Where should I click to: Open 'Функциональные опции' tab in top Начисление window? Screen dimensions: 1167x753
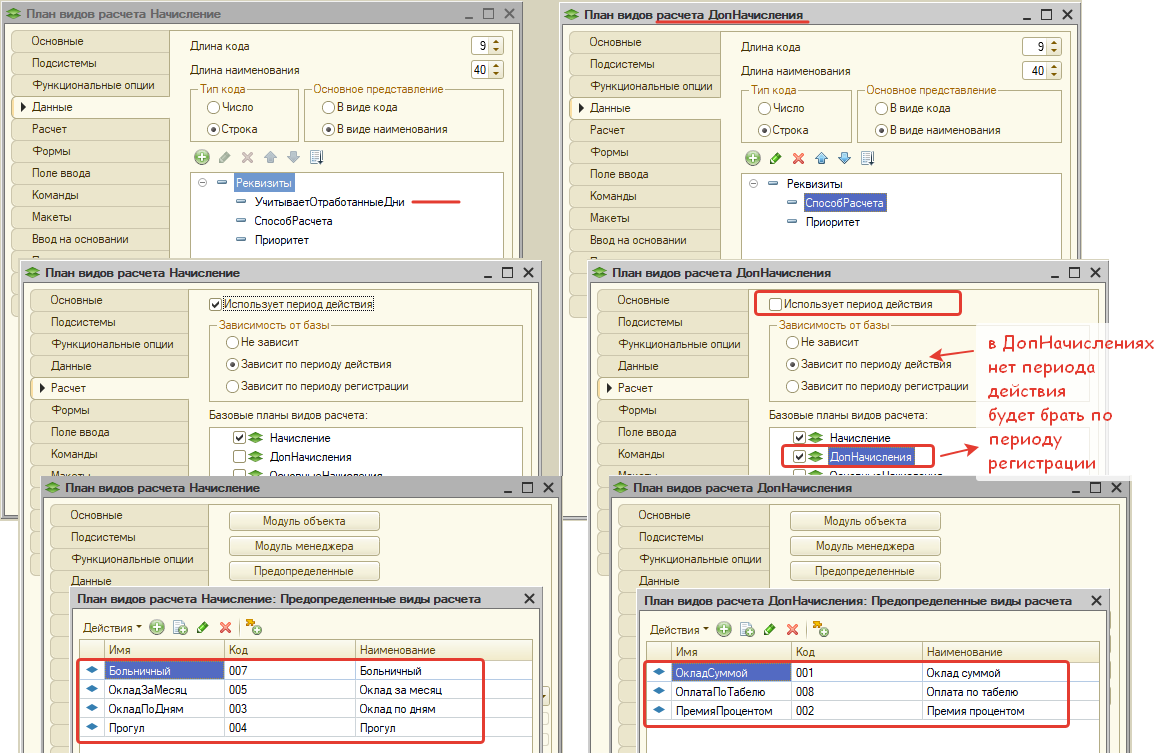(91, 85)
